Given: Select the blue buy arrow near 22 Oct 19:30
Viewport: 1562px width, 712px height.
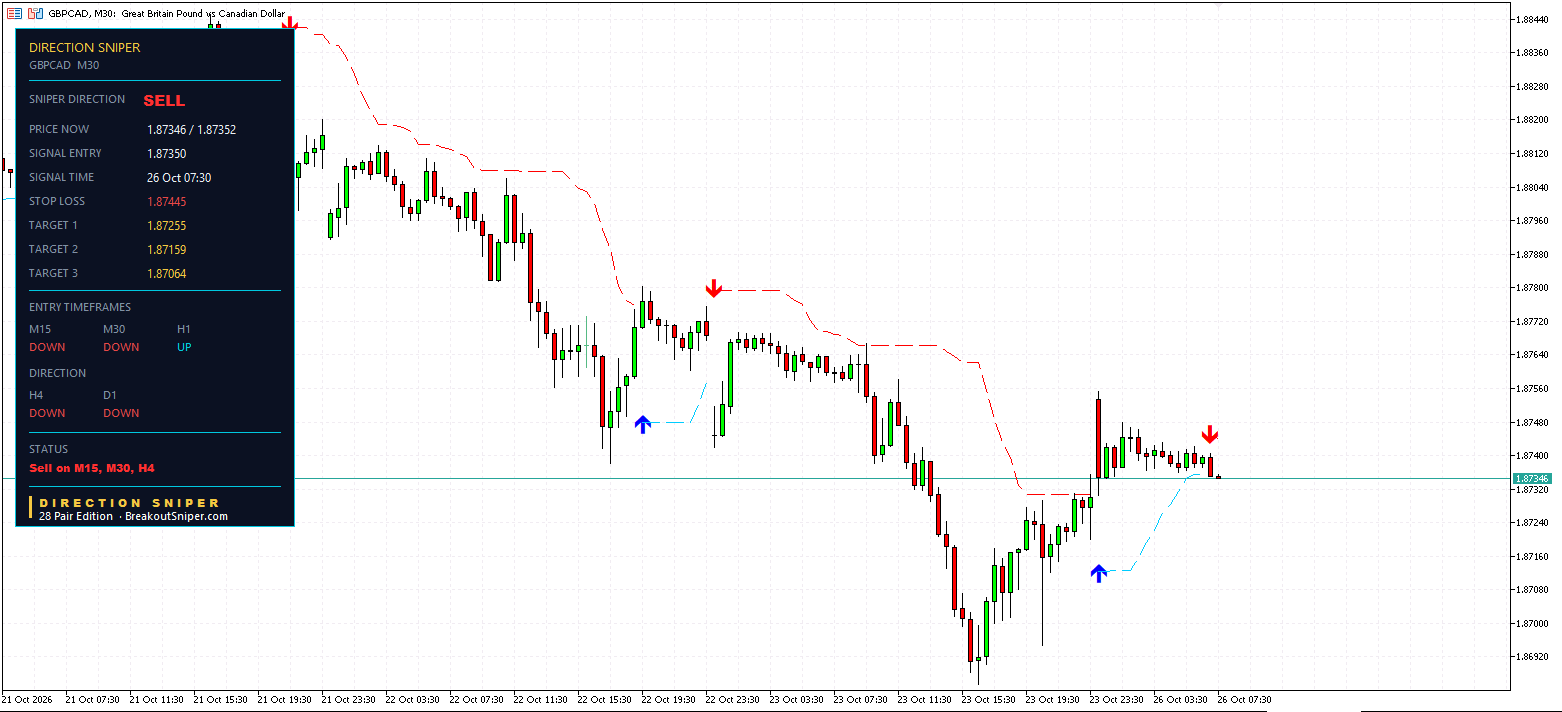Looking at the screenshot, I should point(642,424).
